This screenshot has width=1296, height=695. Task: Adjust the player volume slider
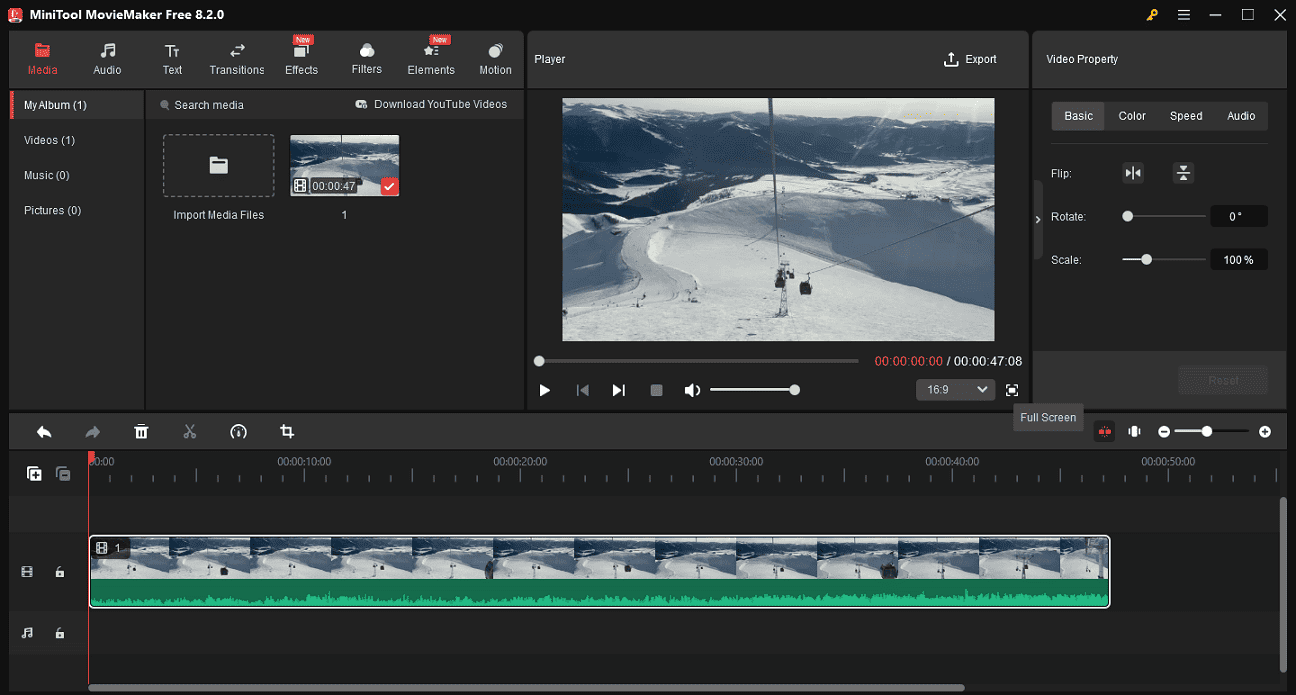[753, 390]
